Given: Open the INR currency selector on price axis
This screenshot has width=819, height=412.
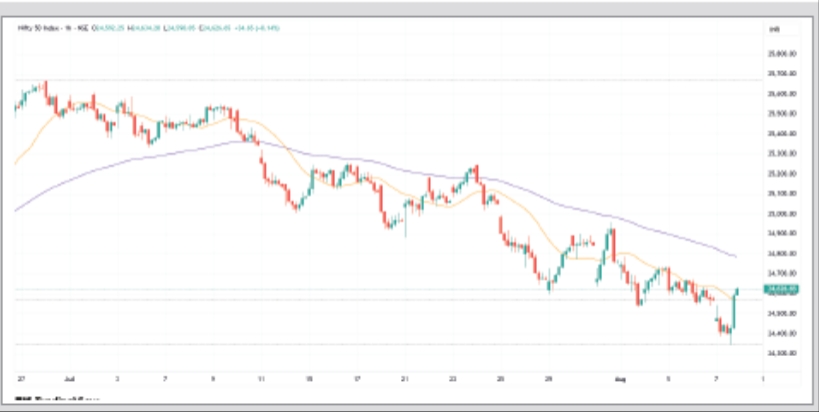Looking at the screenshot, I should (774, 33).
